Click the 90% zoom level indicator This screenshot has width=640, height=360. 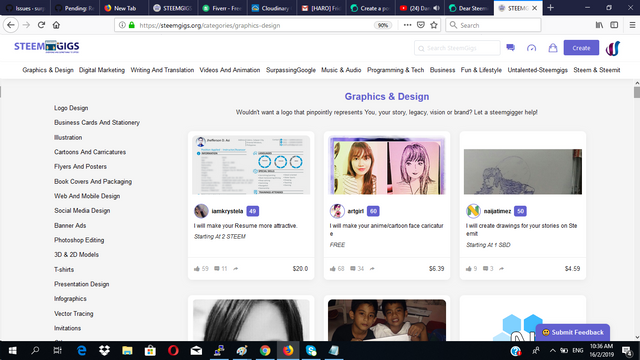click(382, 25)
